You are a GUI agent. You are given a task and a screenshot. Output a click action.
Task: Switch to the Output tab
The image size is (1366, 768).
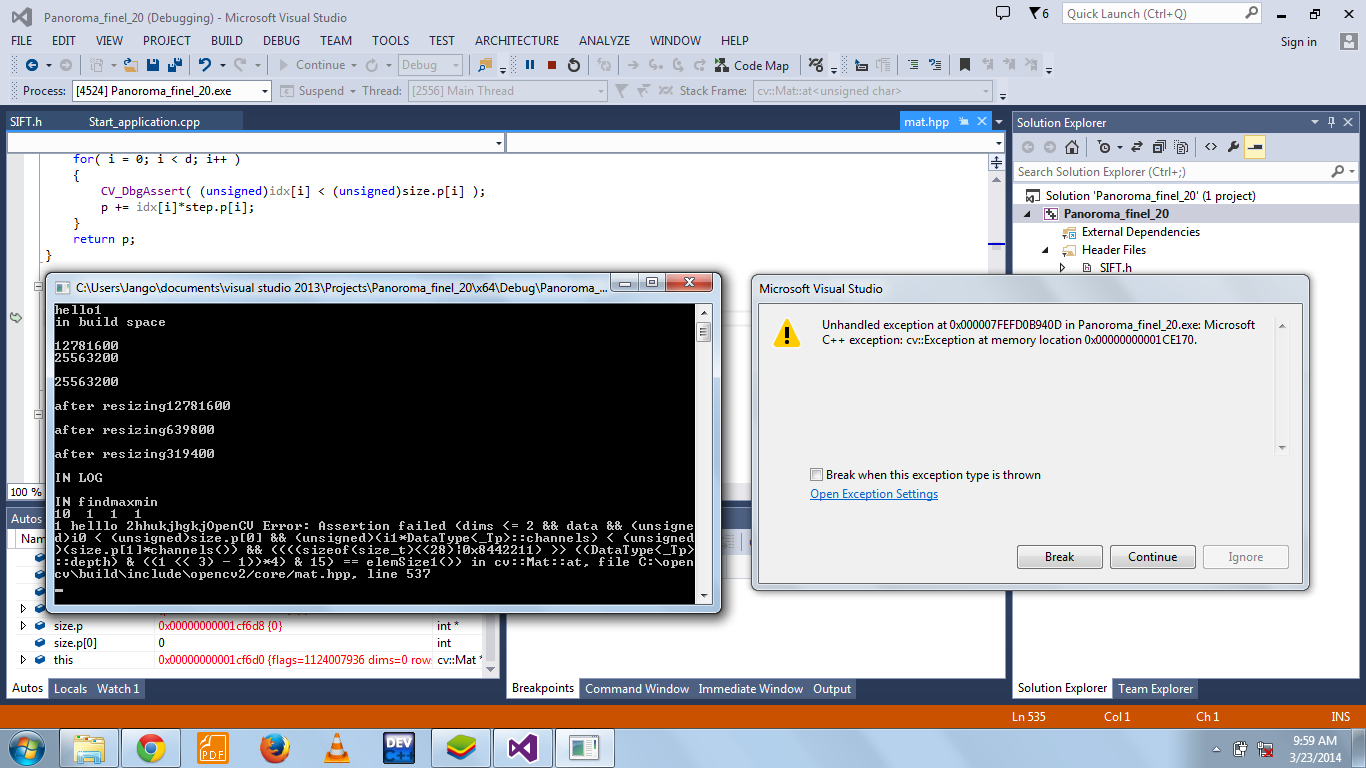[x=832, y=688]
